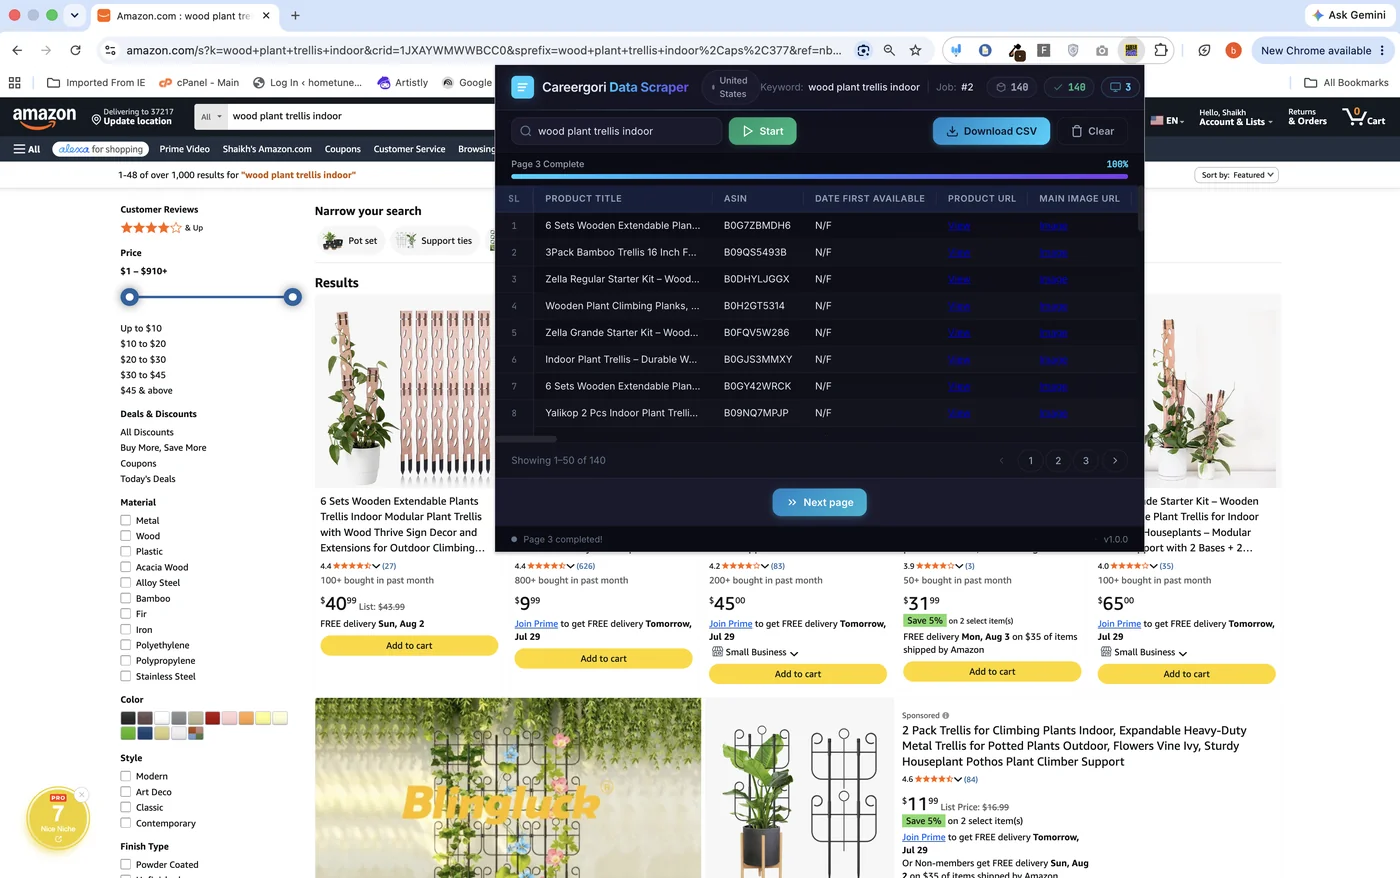Click the Download CSV button
The image size is (1400, 878).
[992, 131]
